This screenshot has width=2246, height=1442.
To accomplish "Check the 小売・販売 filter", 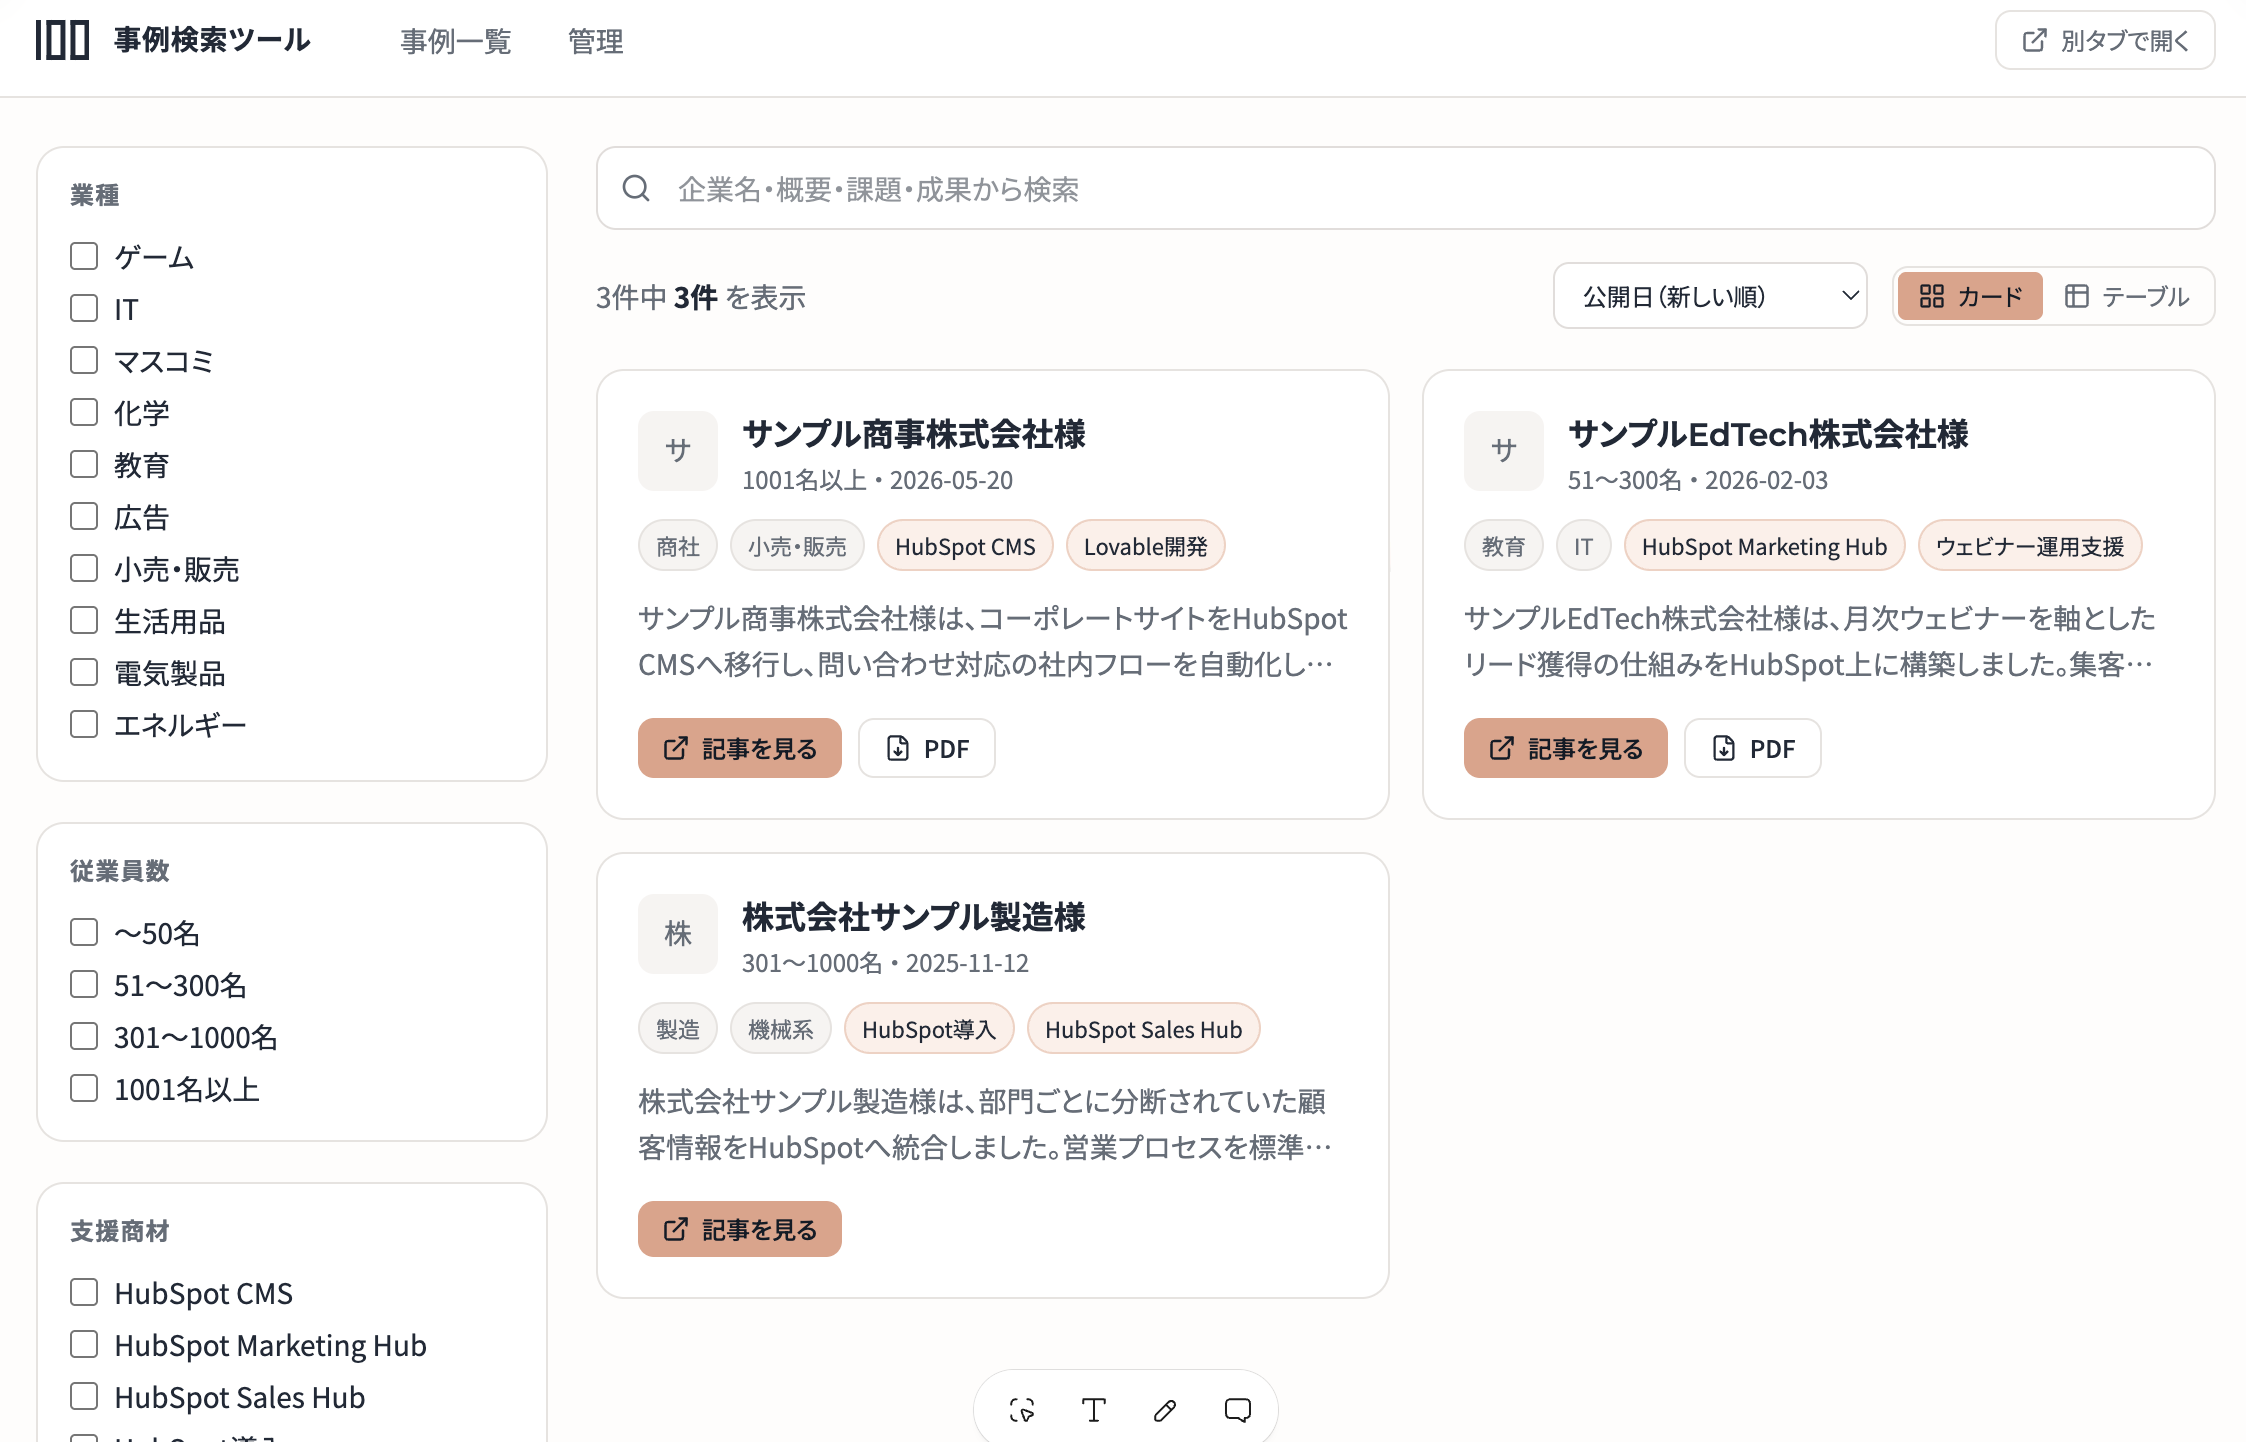I will (84, 568).
